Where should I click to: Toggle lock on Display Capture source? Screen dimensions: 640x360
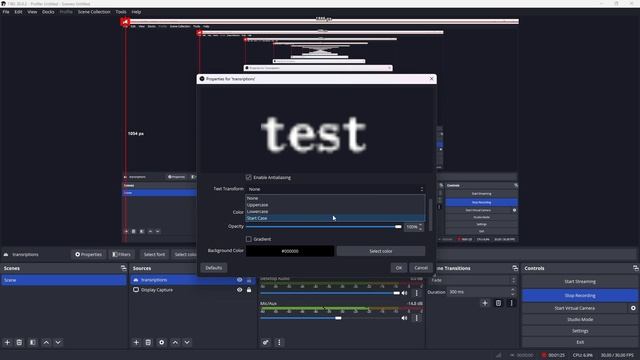(249, 290)
